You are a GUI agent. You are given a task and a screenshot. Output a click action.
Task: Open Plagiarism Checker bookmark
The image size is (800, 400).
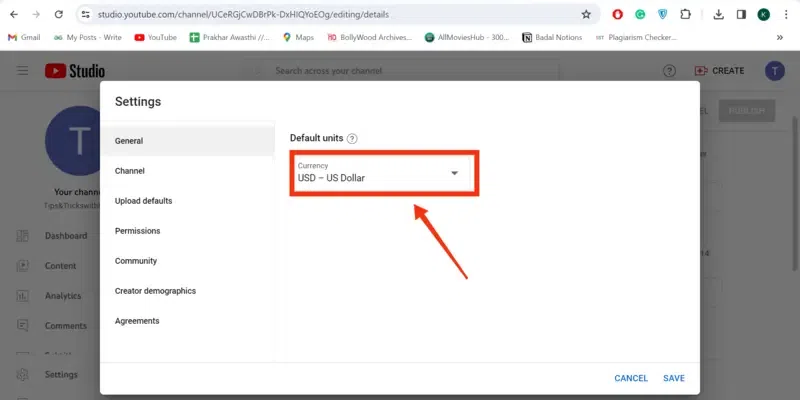coord(636,37)
